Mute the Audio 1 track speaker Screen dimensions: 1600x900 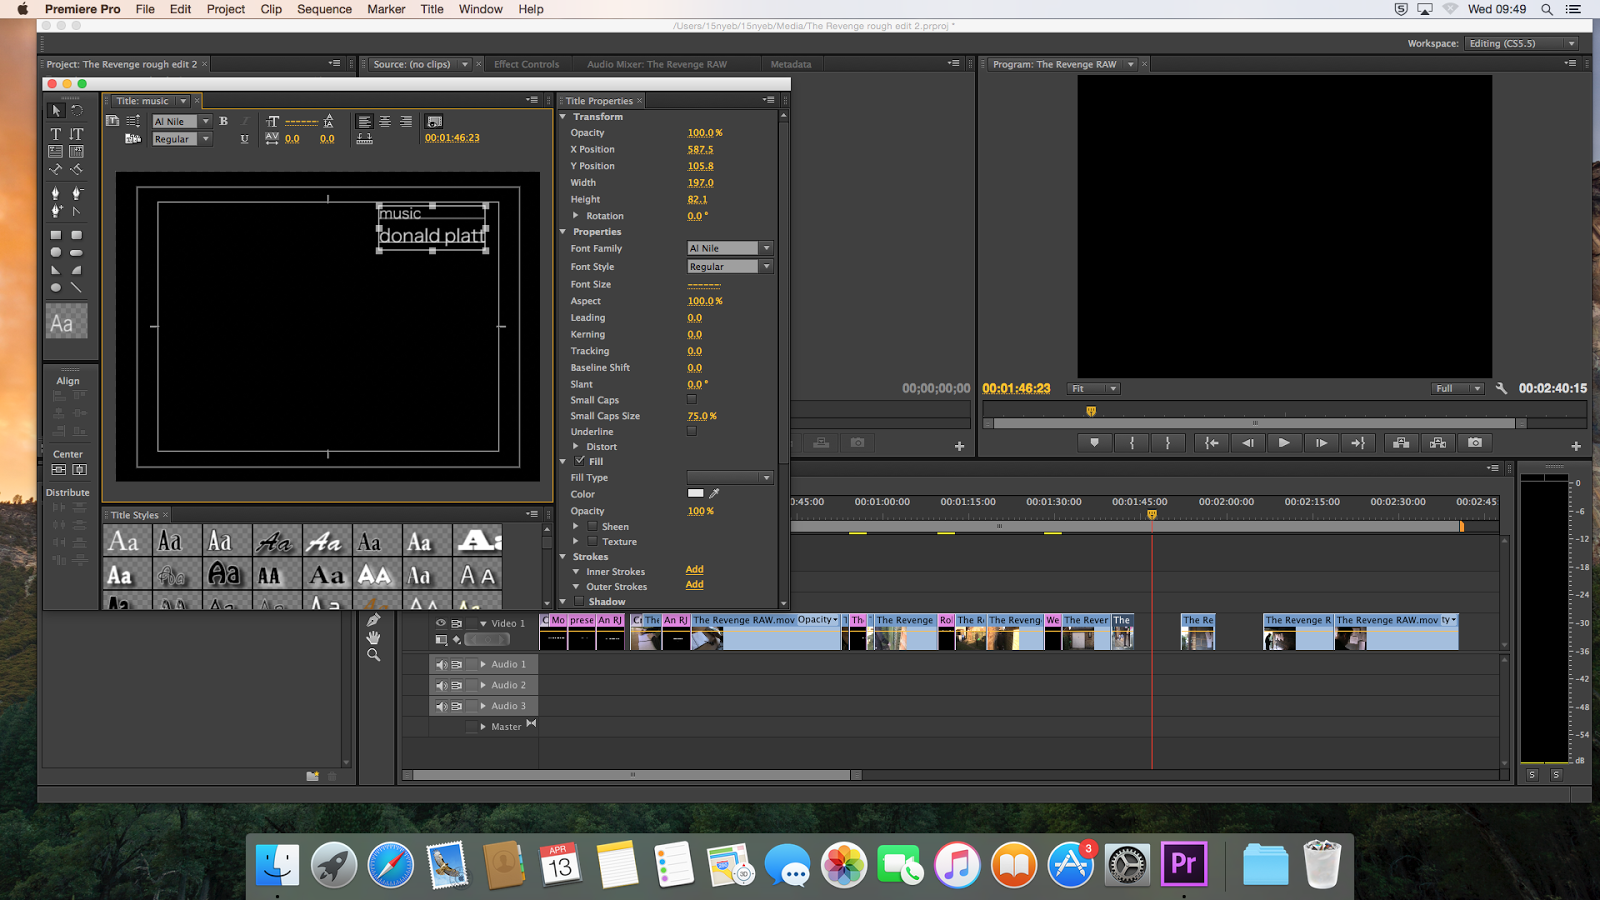pos(442,665)
